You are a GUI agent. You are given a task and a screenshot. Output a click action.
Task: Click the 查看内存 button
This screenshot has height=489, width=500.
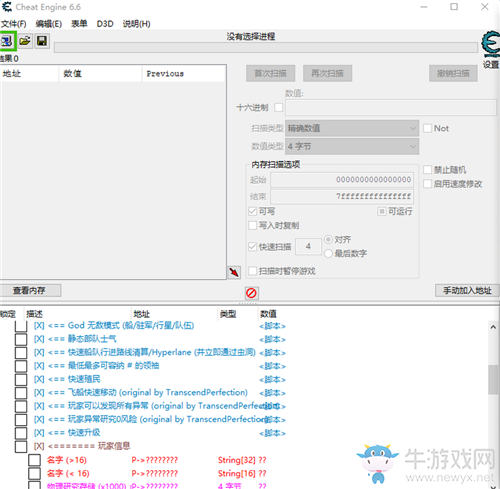coord(30,290)
